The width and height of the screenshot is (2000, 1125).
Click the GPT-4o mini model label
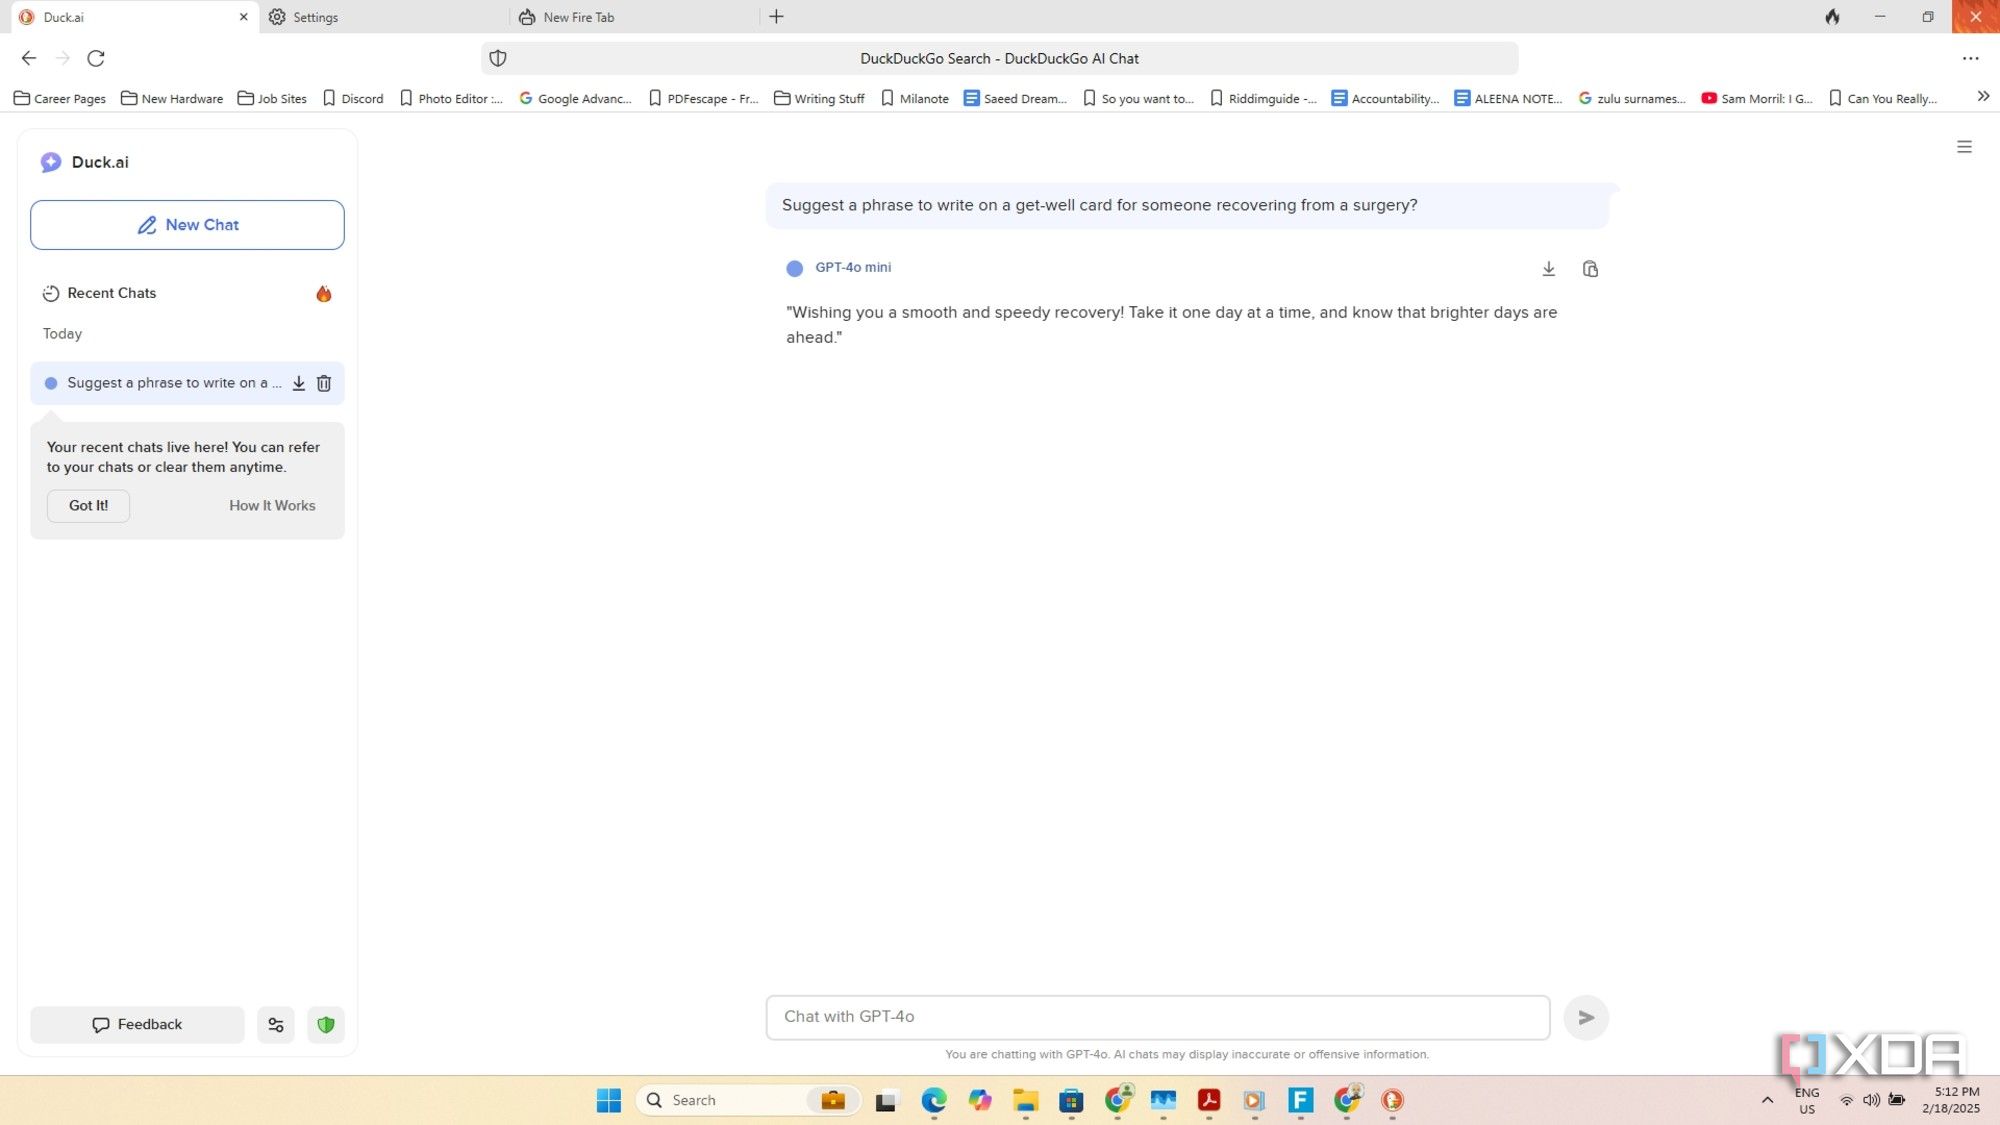(852, 267)
